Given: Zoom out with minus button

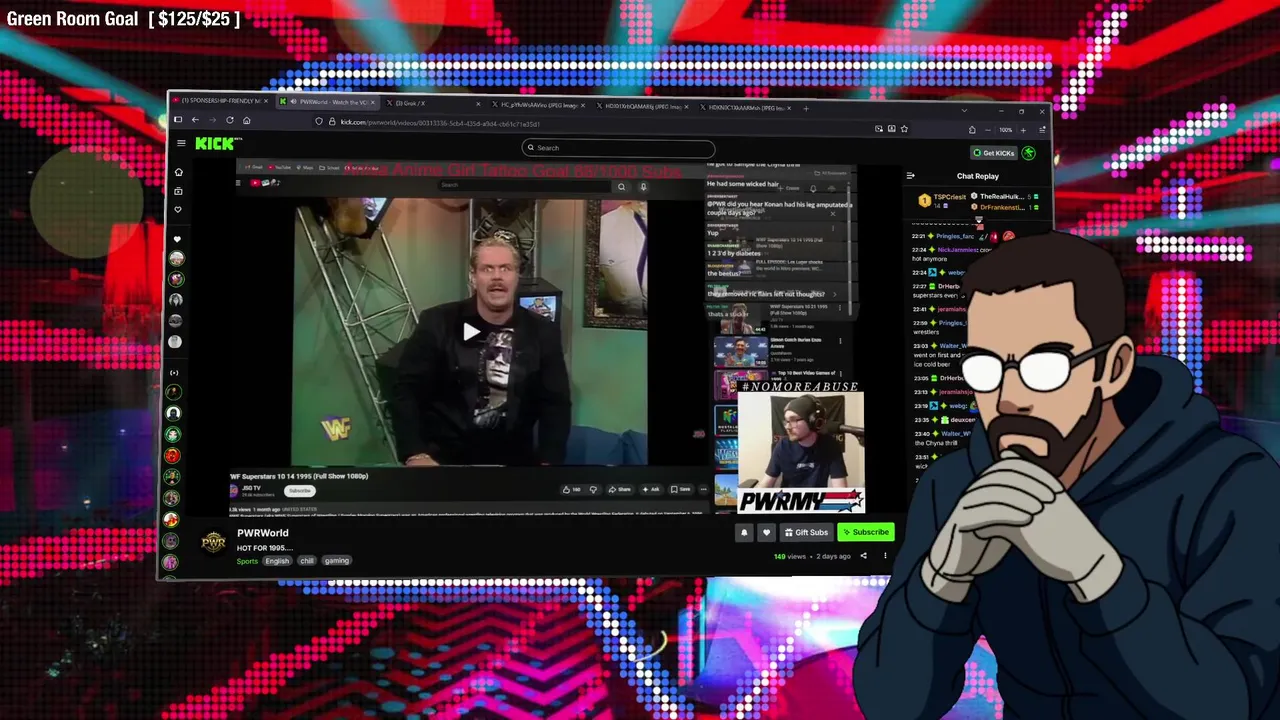Looking at the screenshot, I should [987, 130].
